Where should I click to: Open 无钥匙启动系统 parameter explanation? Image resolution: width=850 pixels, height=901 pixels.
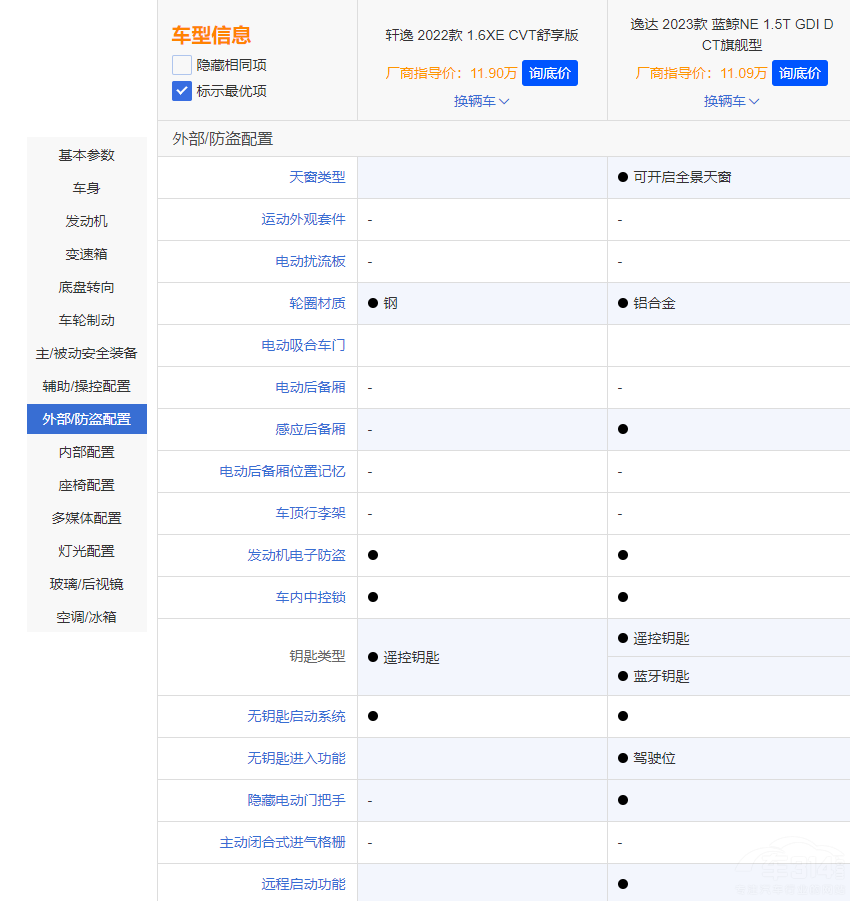tap(296, 716)
